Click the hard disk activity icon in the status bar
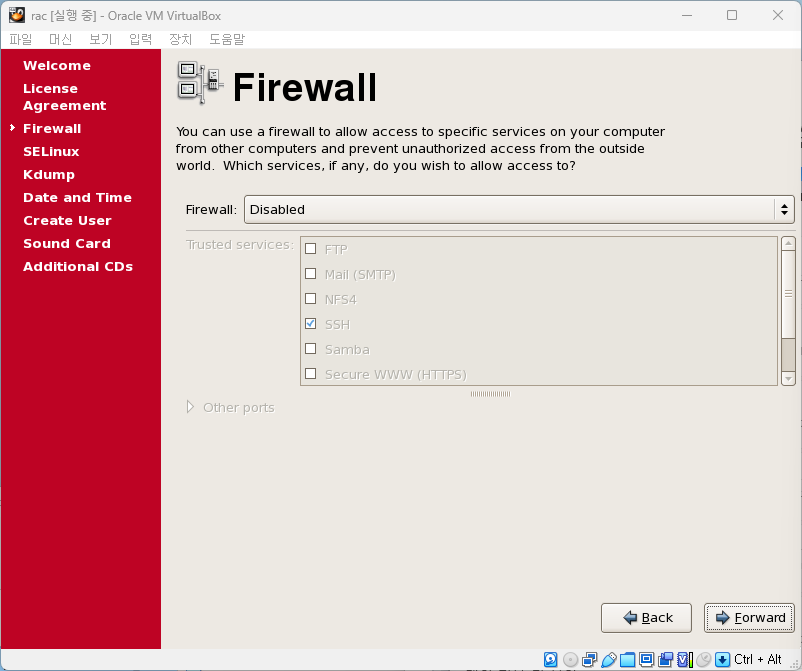The height and width of the screenshot is (671, 802). click(550, 659)
